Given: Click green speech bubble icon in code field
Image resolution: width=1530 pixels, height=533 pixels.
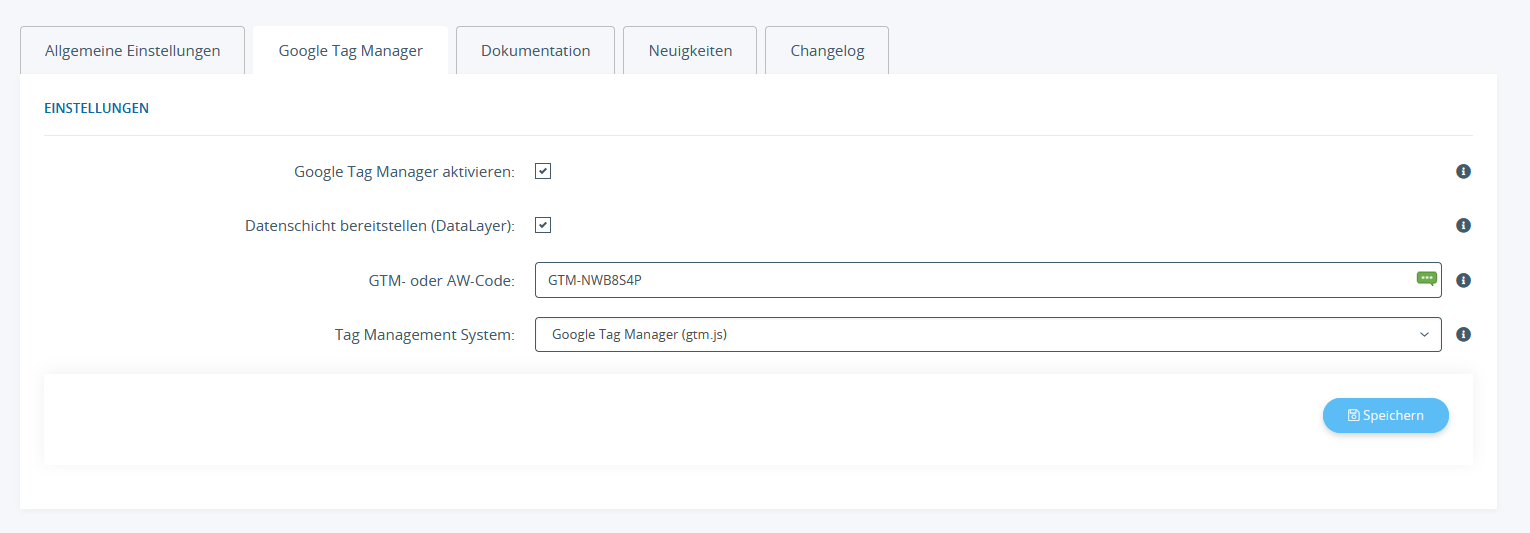Looking at the screenshot, I should click(x=1427, y=279).
